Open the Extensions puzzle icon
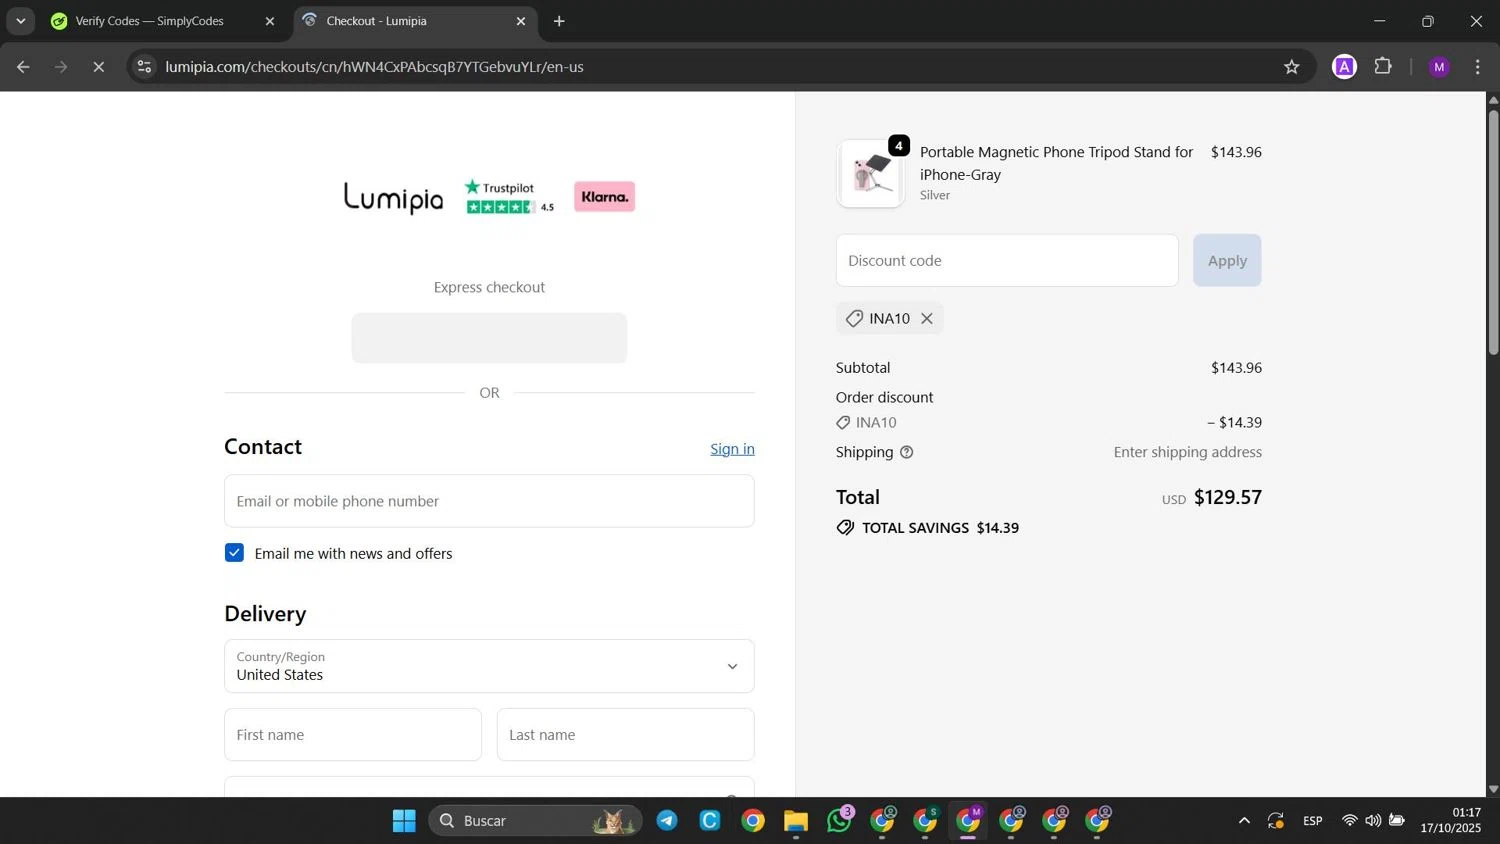Viewport: 1500px width, 844px height. pos(1383,67)
